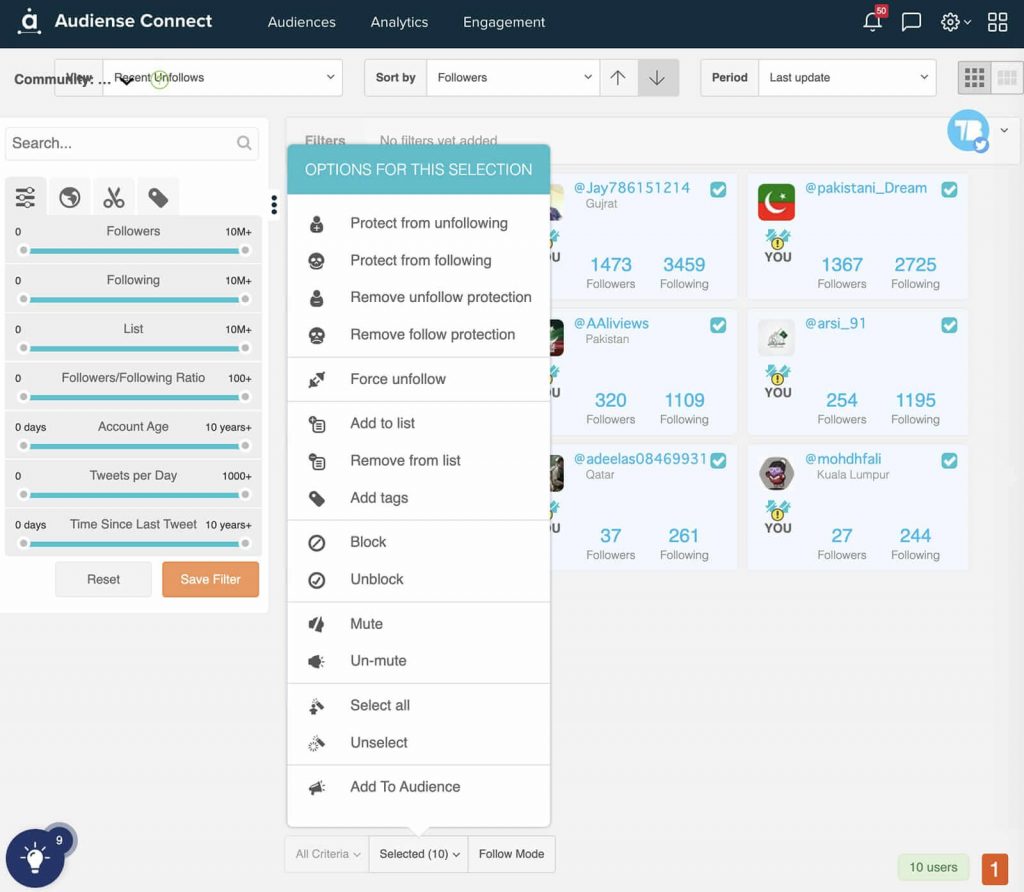Click the mohdhfali profile avatar

click(x=776, y=473)
